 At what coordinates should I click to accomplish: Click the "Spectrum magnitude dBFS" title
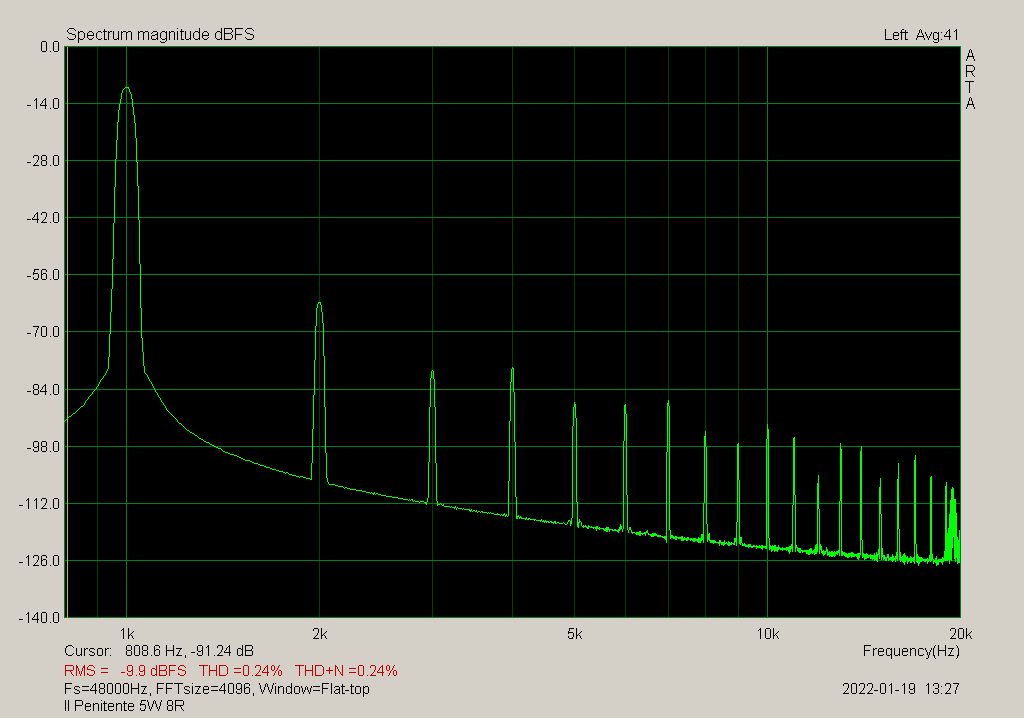click(160, 35)
